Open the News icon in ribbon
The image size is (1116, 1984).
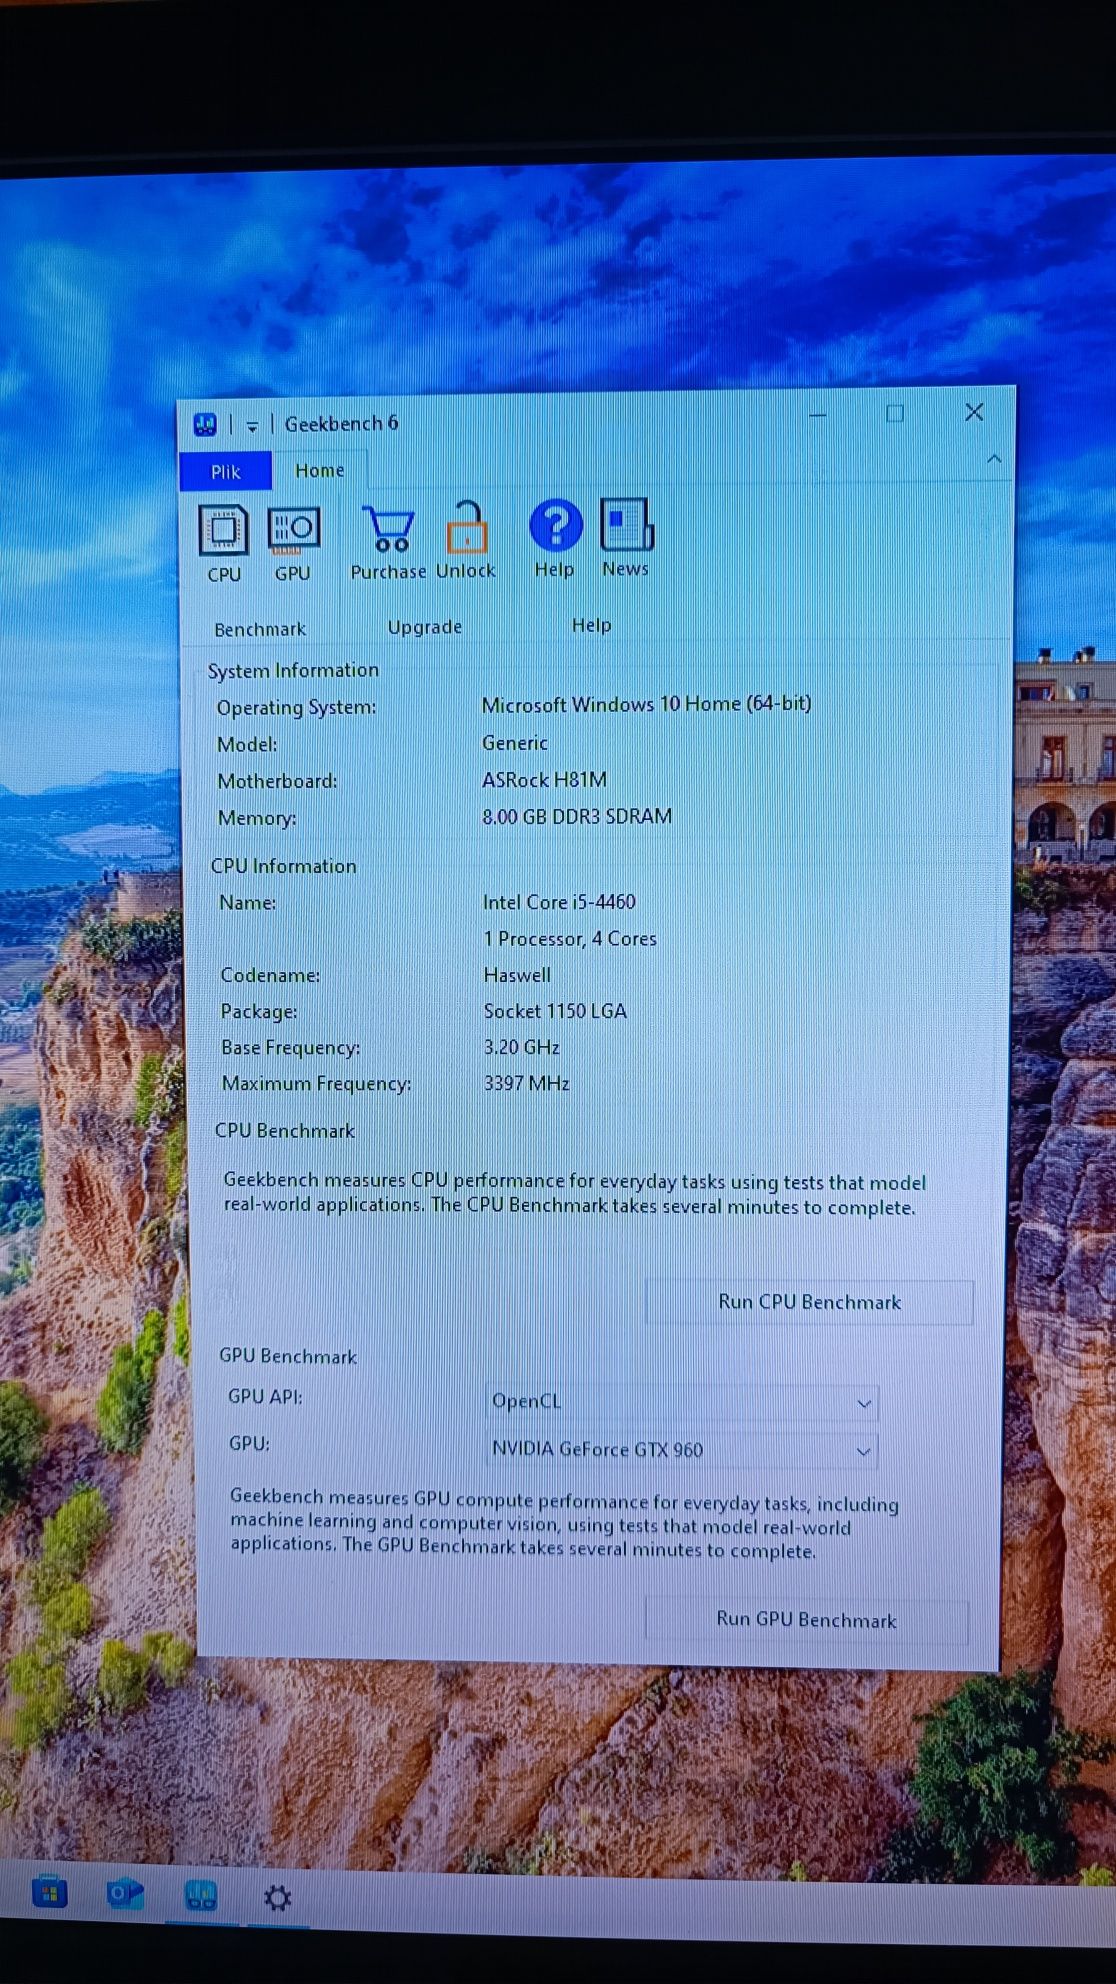coord(626,538)
